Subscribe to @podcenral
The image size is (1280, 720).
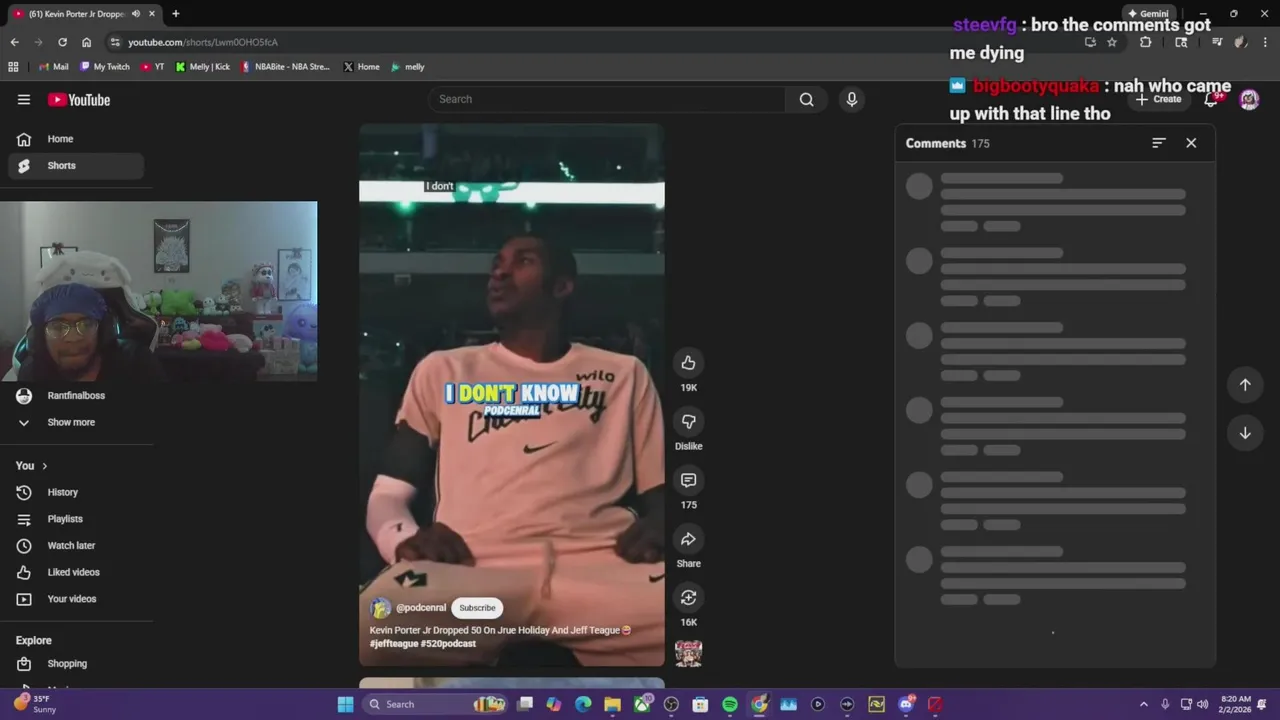[x=477, y=608]
